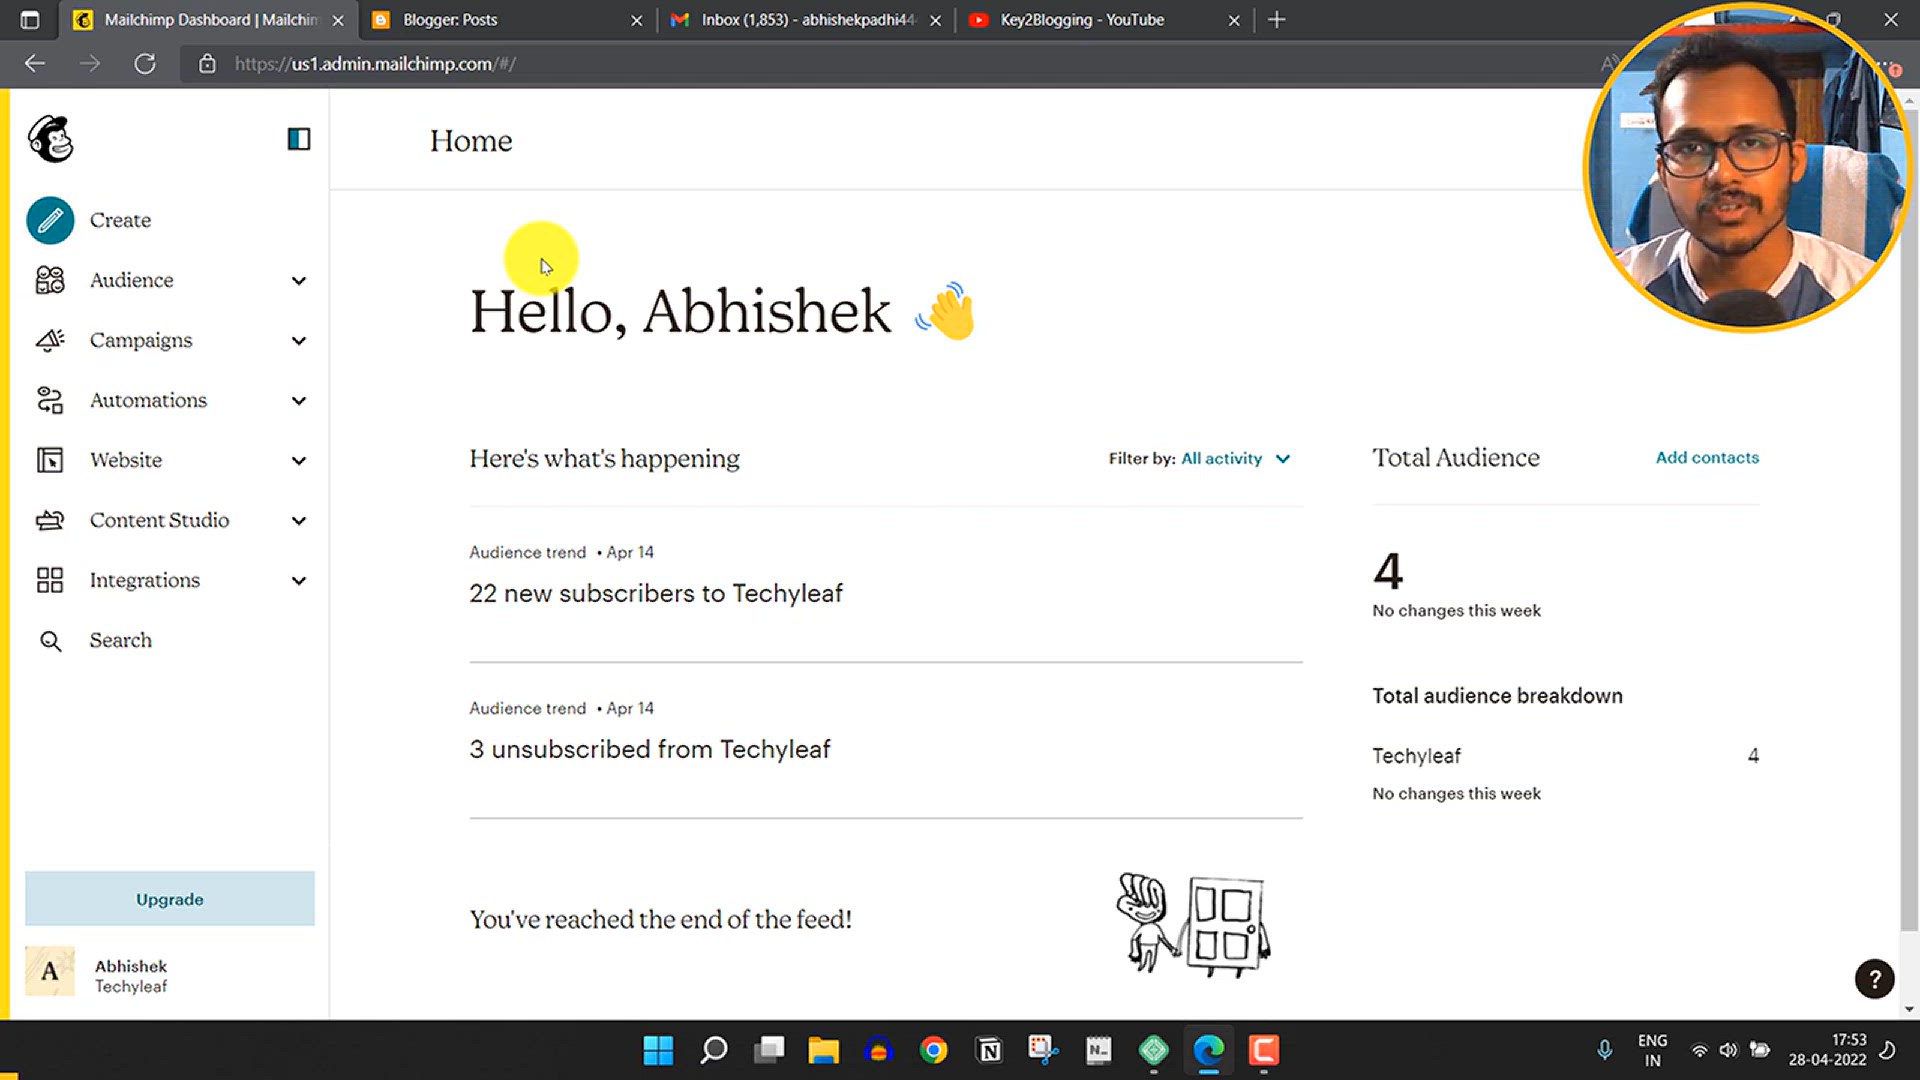Expand the Integrations menu chevron
Viewport: 1920px width, 1080px height.
pyautogui.click(x=299, y=581)
